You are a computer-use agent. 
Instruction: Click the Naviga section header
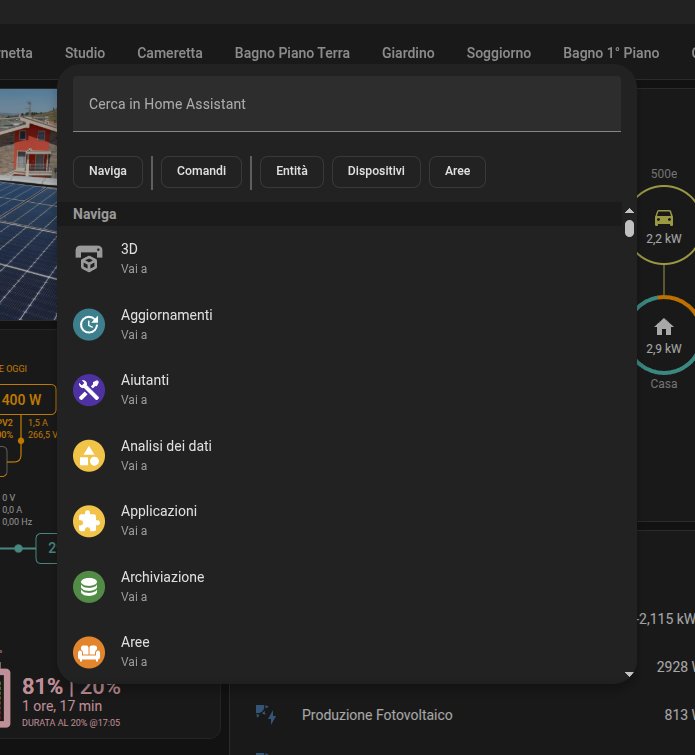pyautogui.click(x=95, y=214)
